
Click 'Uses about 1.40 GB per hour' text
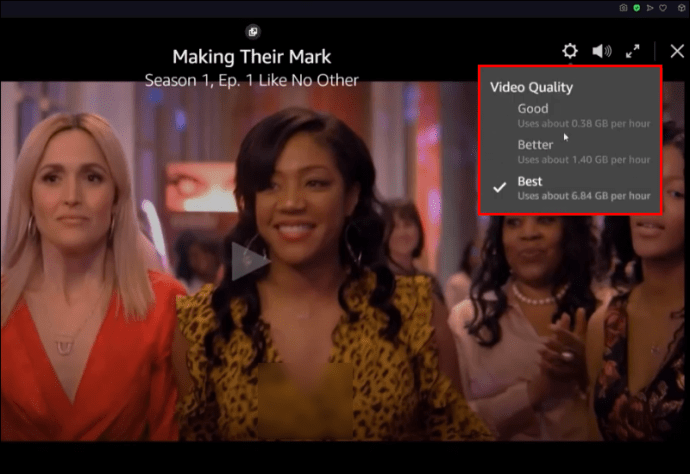pos(584,160)
